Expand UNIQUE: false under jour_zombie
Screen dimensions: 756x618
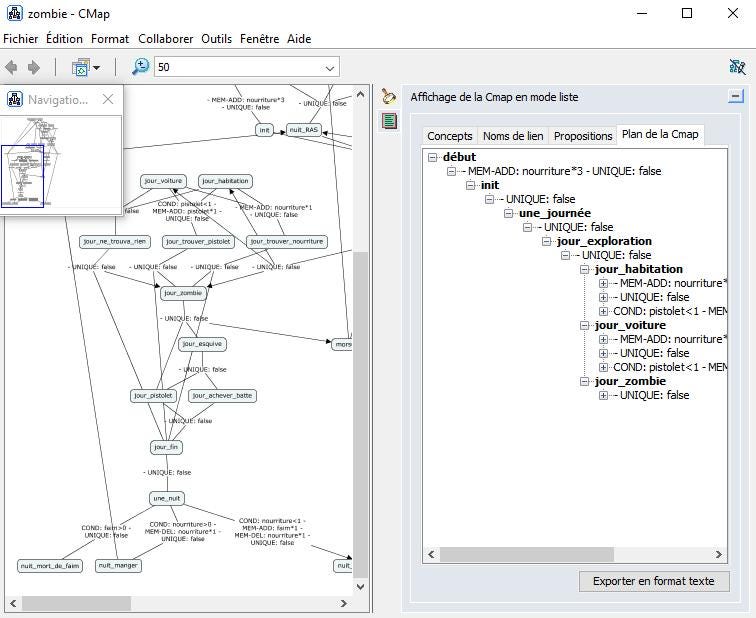tap(603, 395)
